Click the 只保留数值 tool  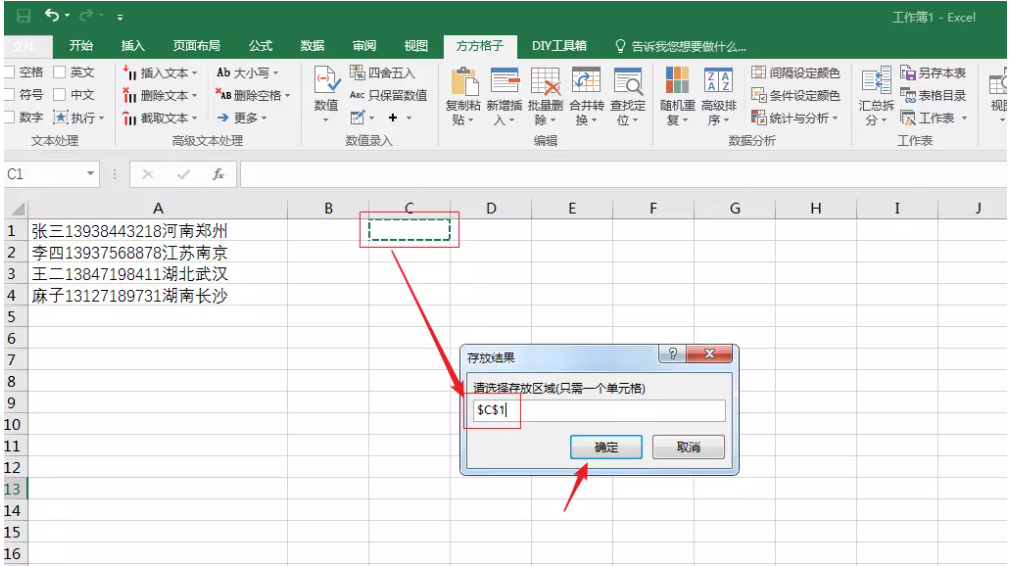388,95
